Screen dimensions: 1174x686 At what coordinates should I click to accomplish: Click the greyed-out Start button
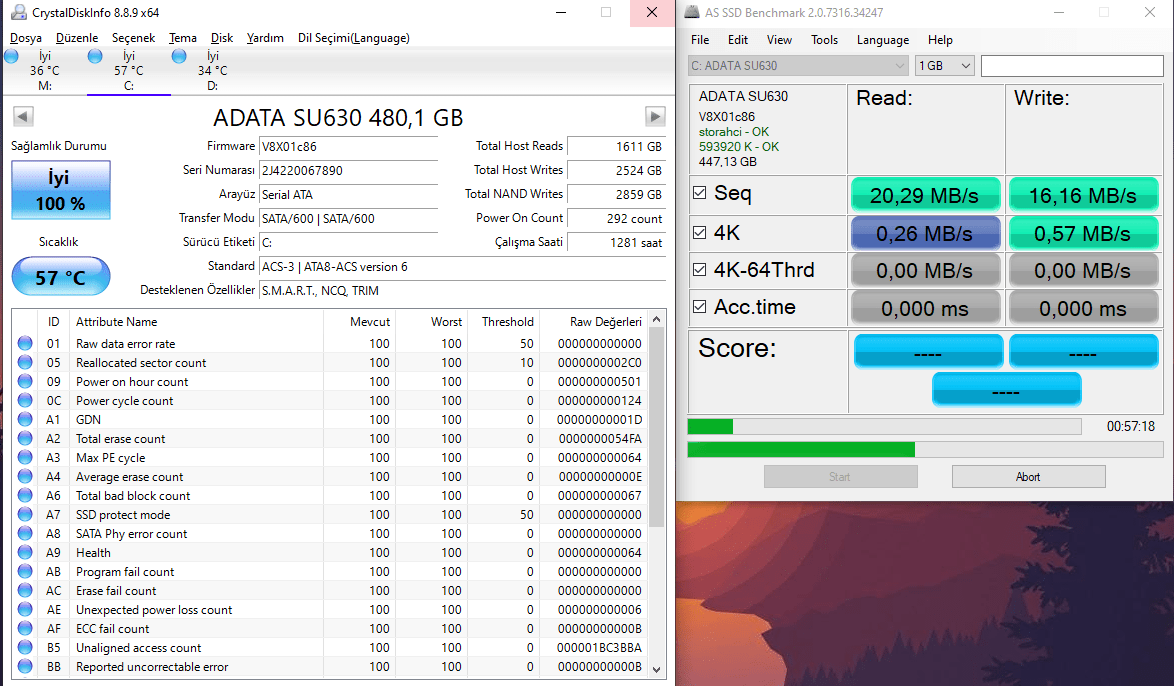[x=840, y=477]
